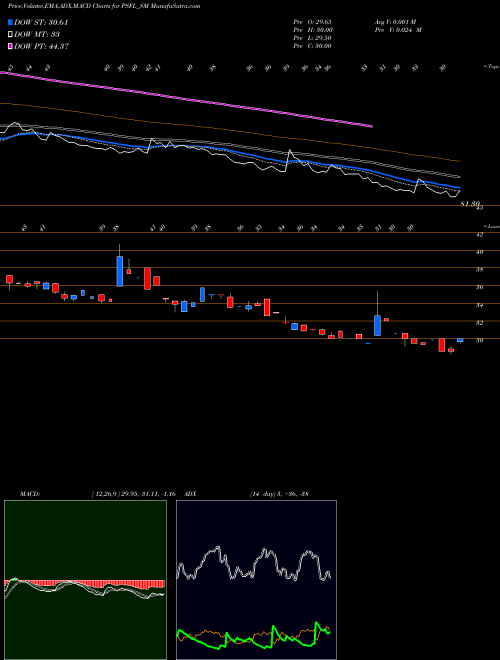The width and height of the screenshot is (500, 660).
Task: Click the ADX indicator label
Action: click(190, 494)
